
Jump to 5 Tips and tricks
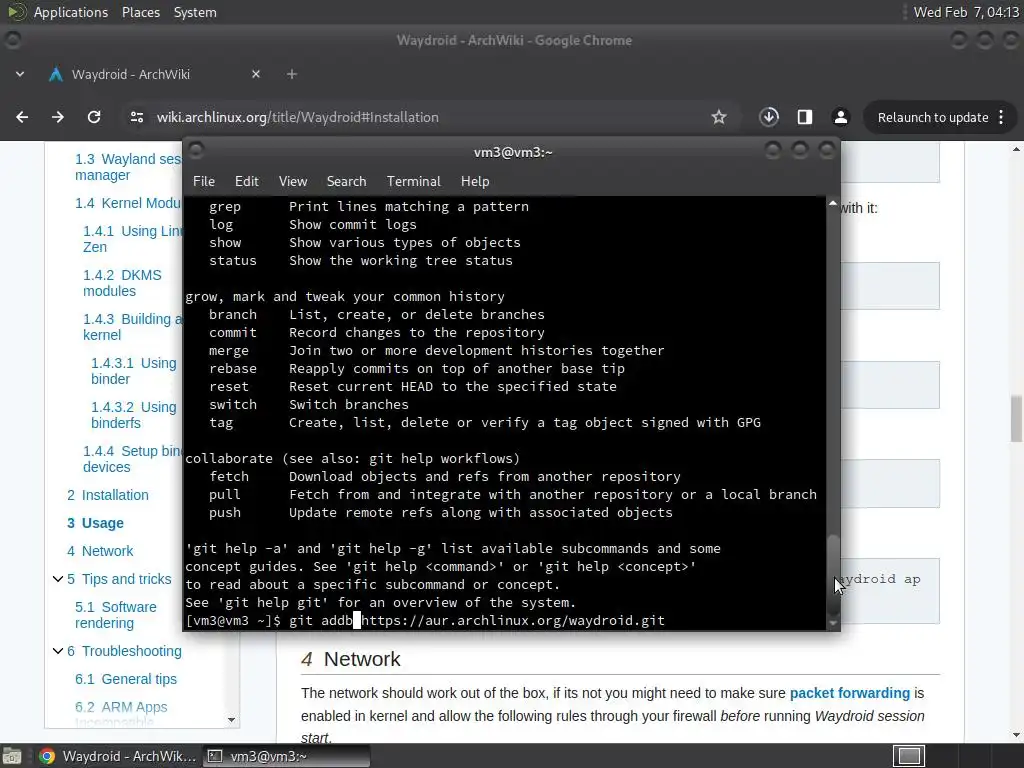[x=119, y=579]
